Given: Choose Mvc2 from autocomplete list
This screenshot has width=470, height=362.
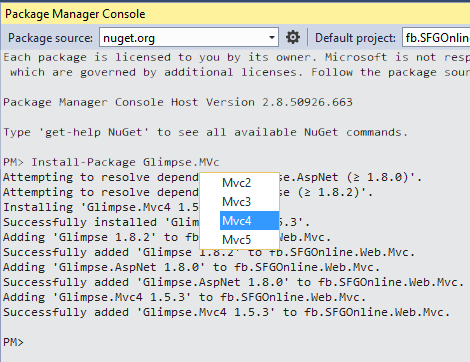Looking at the screenshot, I should [x=239, y=183].
